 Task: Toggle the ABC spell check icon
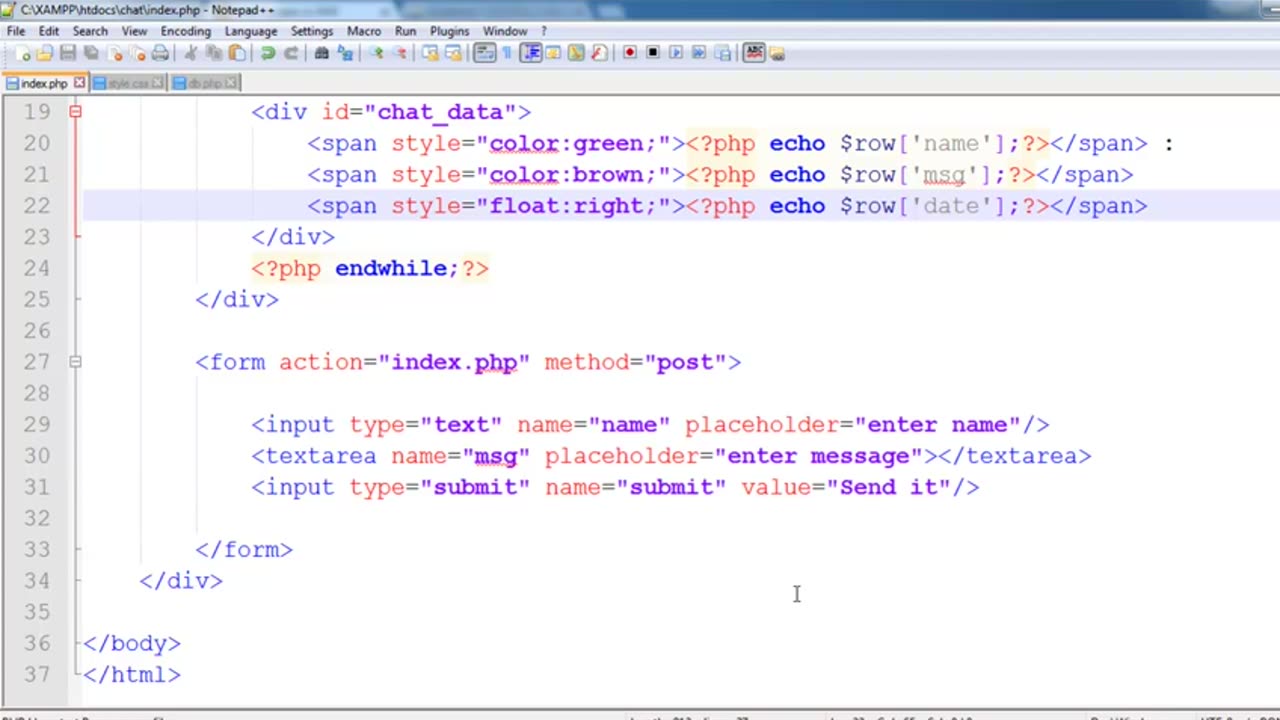coord(755,53)
